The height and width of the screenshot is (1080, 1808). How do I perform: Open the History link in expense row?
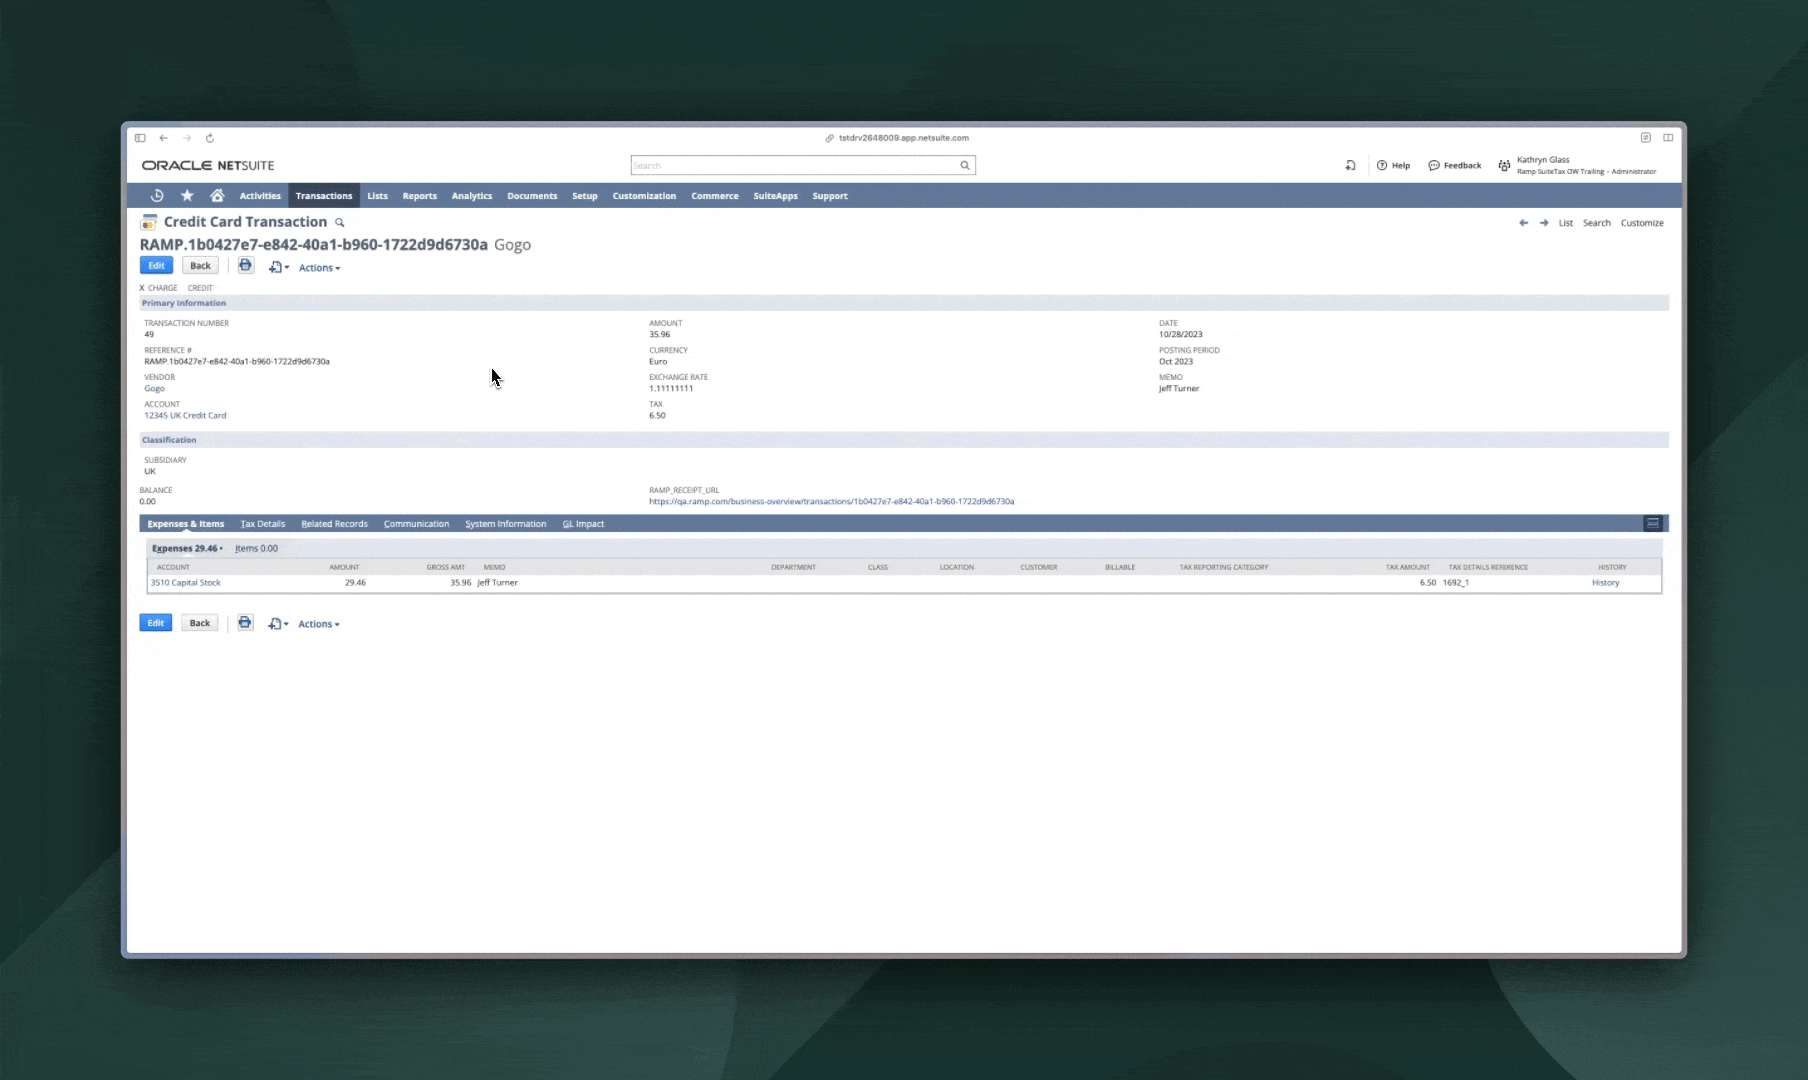click(1605, 582)
